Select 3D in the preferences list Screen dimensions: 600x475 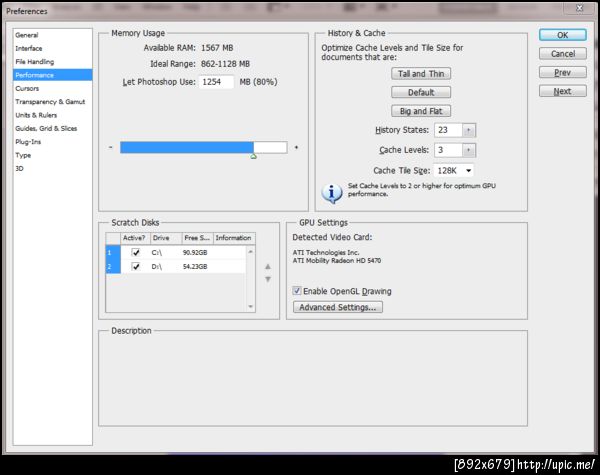point(52,169)
